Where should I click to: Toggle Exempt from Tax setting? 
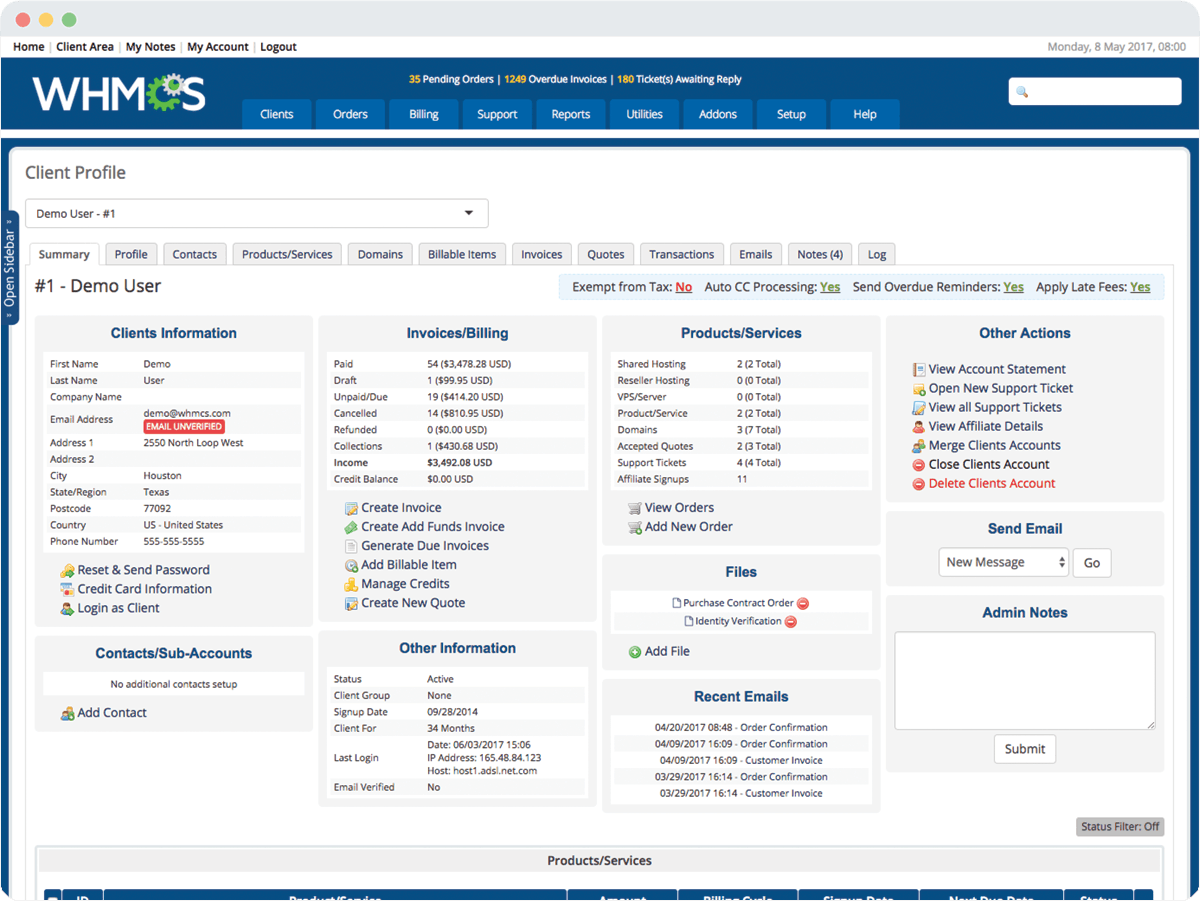coord(684,288)
